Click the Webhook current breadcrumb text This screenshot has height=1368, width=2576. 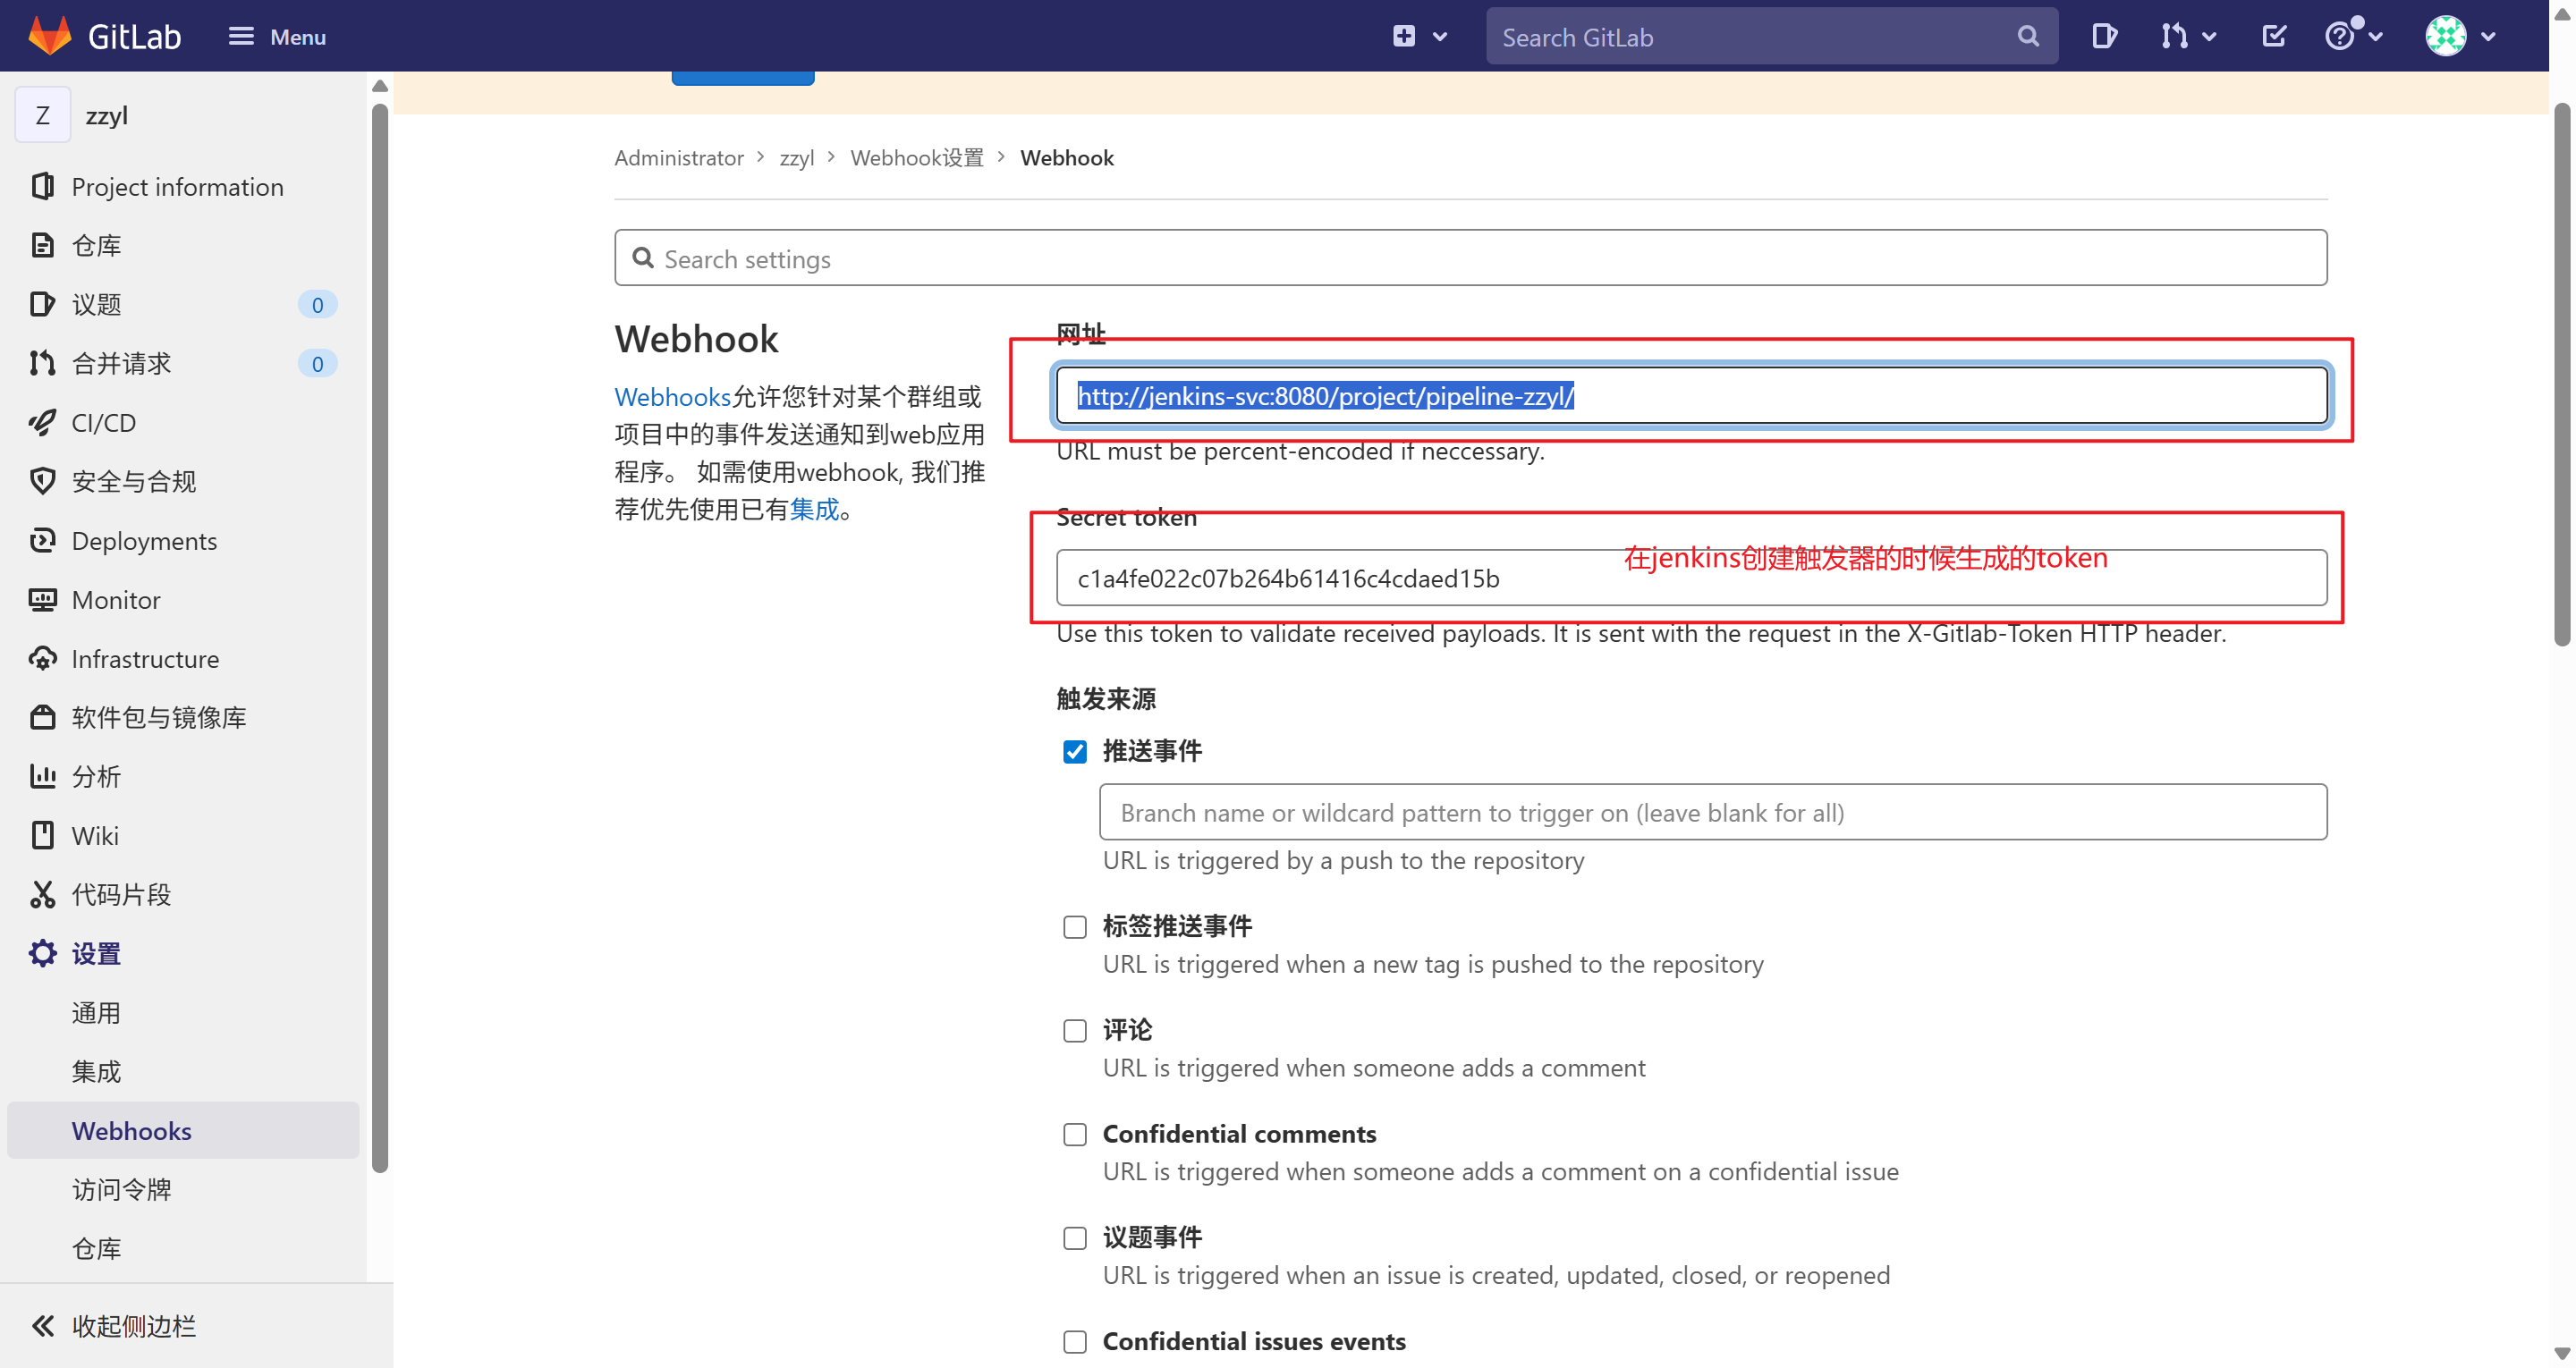pyautogui.click(x=1066, y=158)
